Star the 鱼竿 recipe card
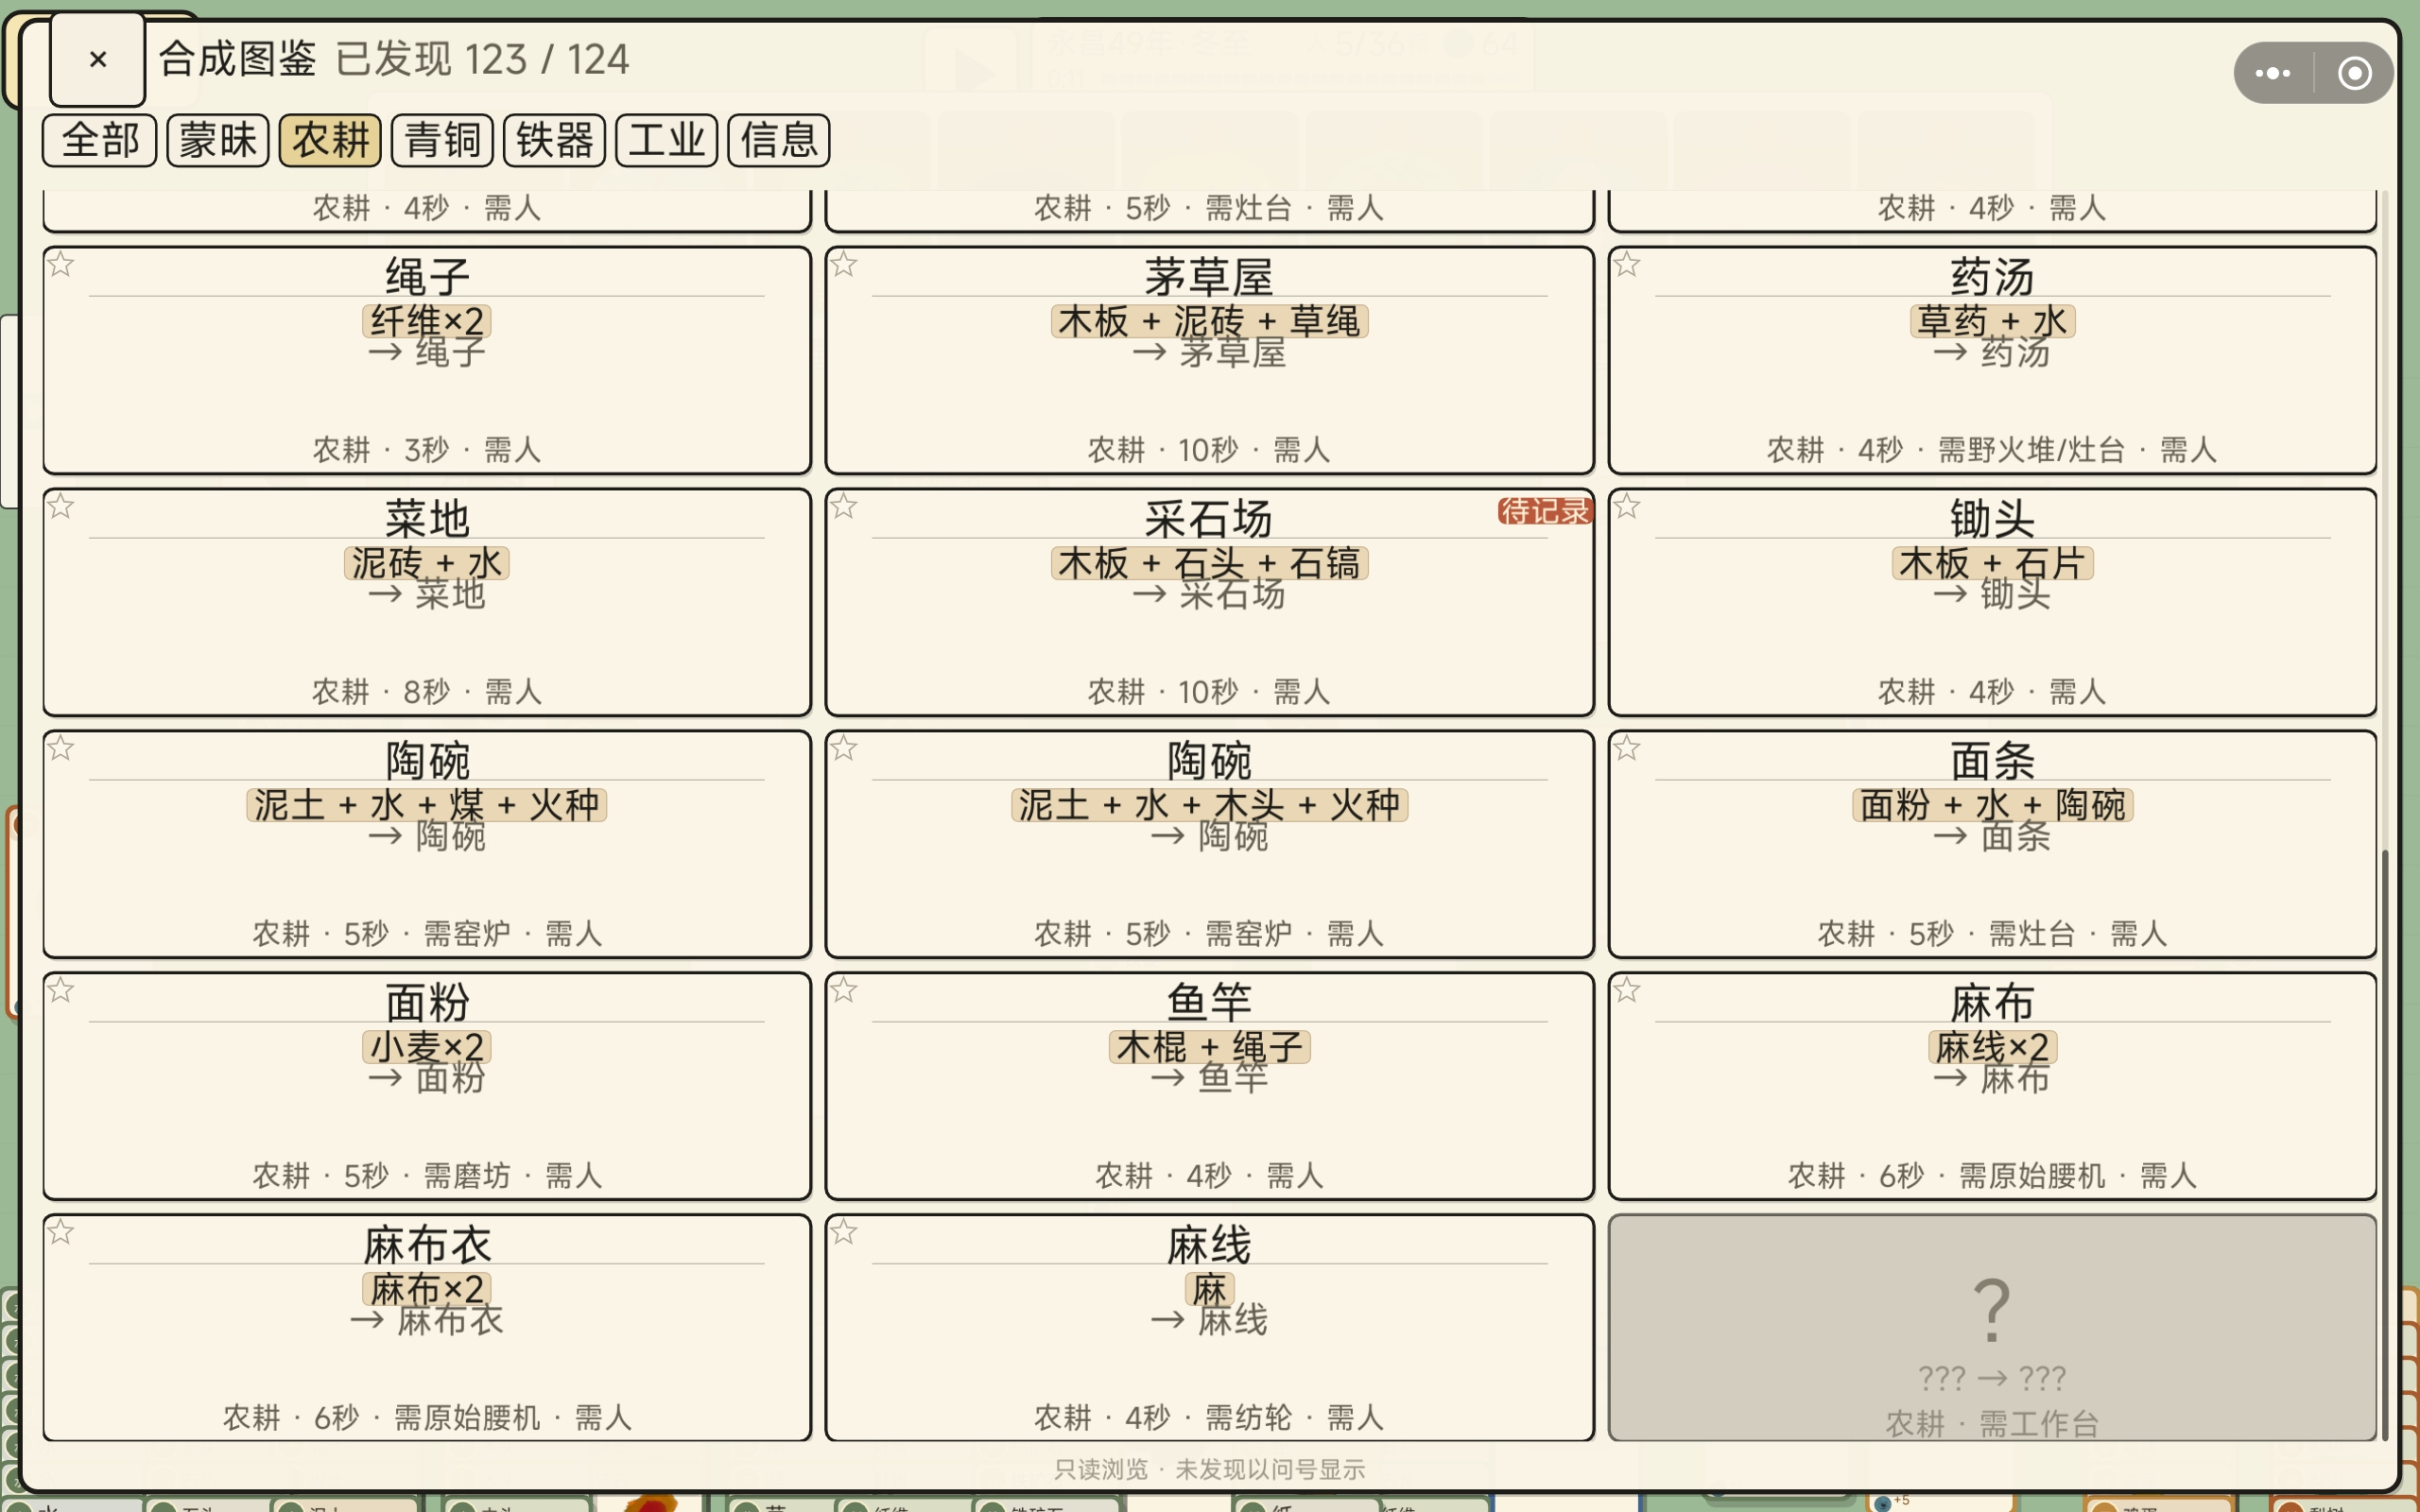 coord(844,990)
